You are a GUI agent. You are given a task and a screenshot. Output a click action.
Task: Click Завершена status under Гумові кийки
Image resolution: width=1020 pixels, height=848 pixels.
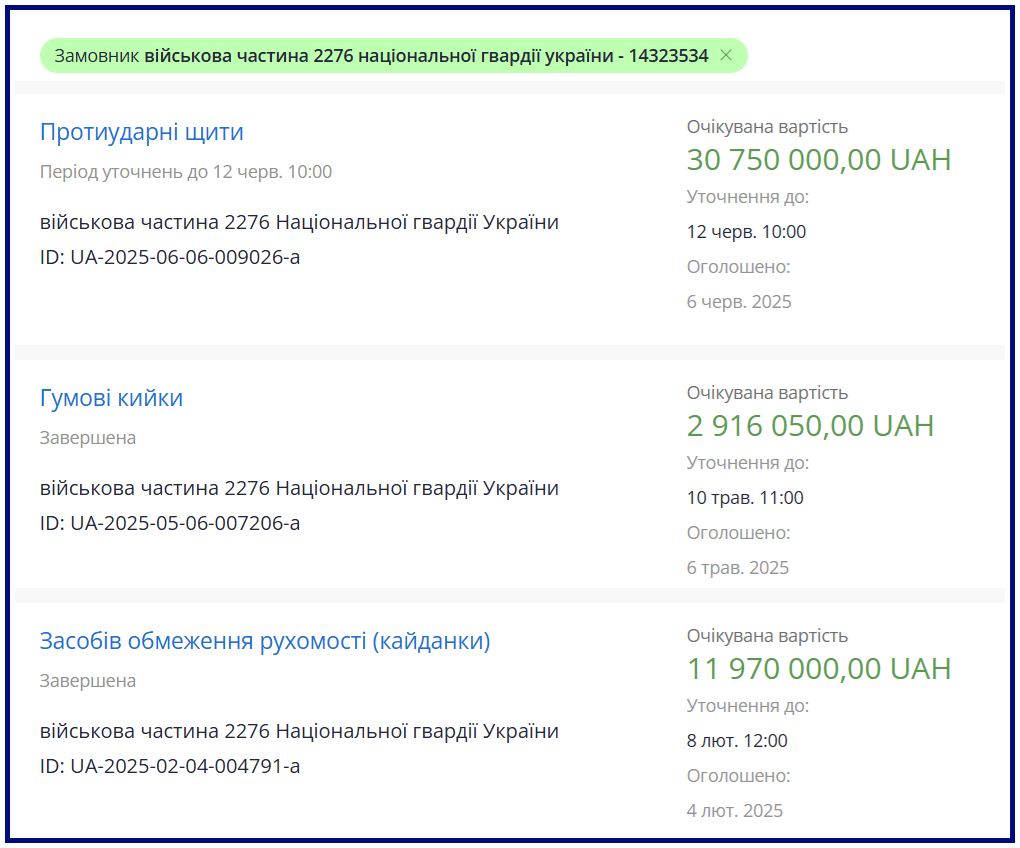(88, 438)
